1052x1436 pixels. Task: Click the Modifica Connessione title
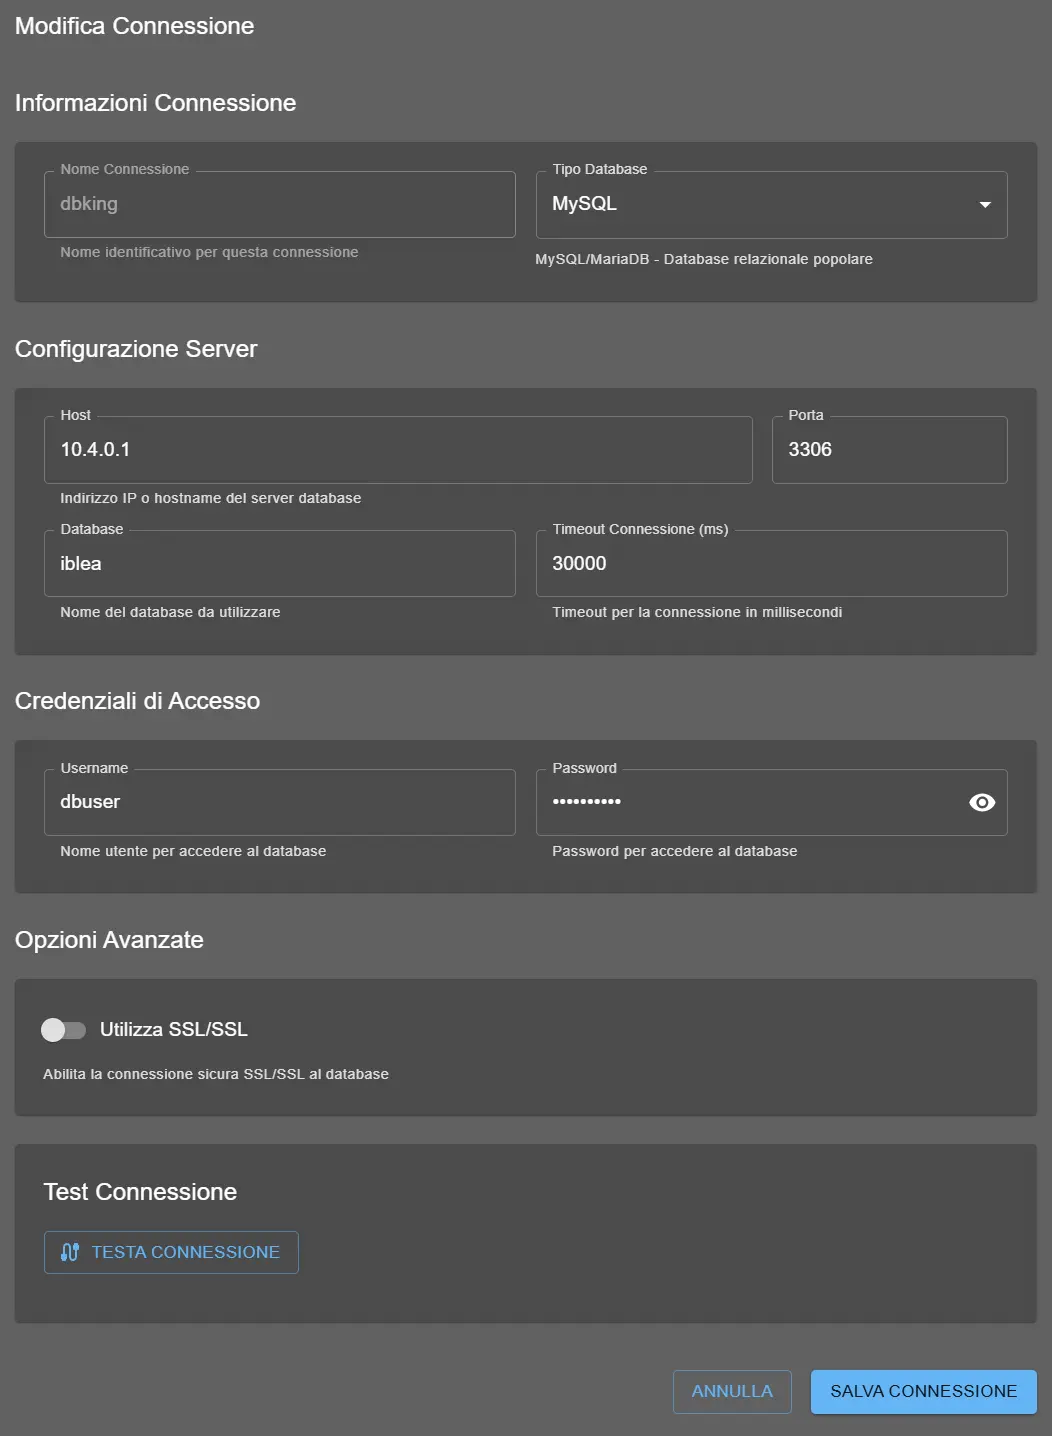(134, 26)
